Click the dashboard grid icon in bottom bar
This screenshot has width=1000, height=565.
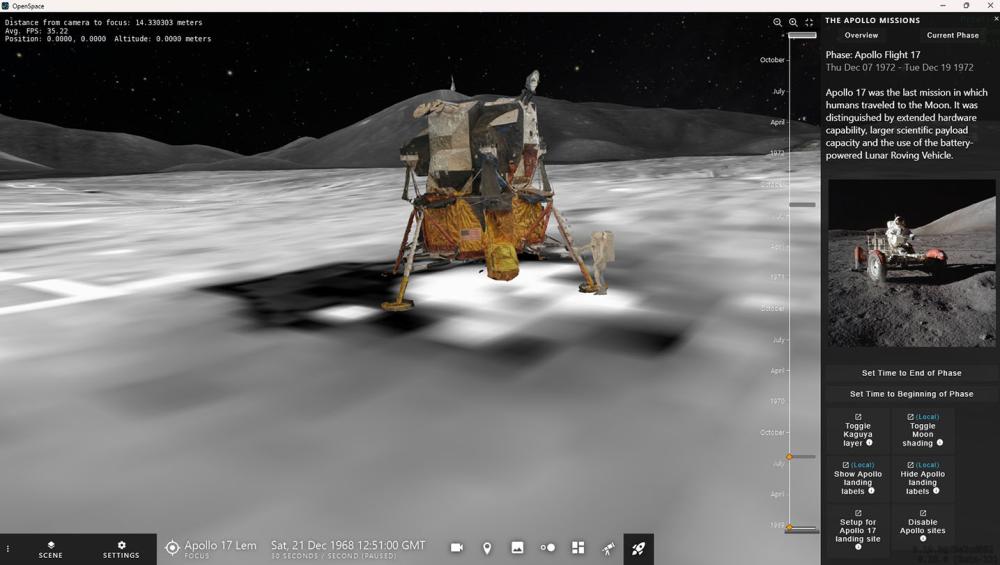coord(578,548)
